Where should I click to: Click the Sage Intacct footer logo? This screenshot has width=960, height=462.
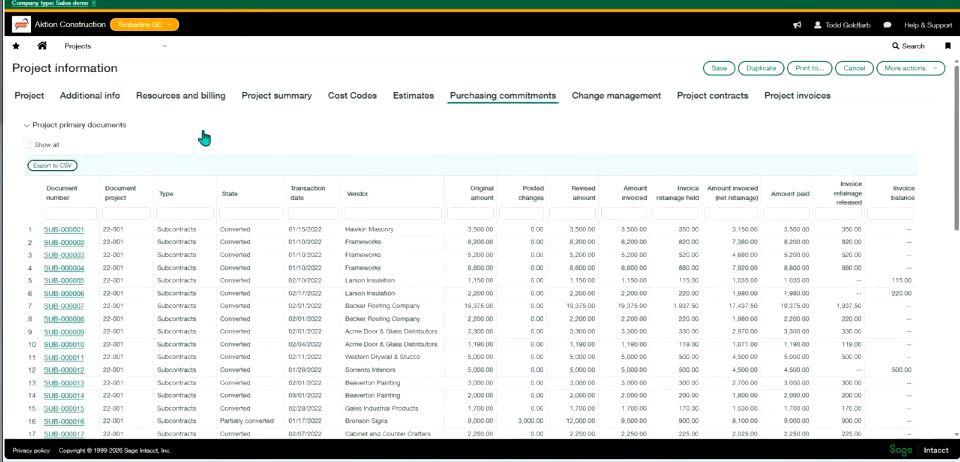point(918,450)
